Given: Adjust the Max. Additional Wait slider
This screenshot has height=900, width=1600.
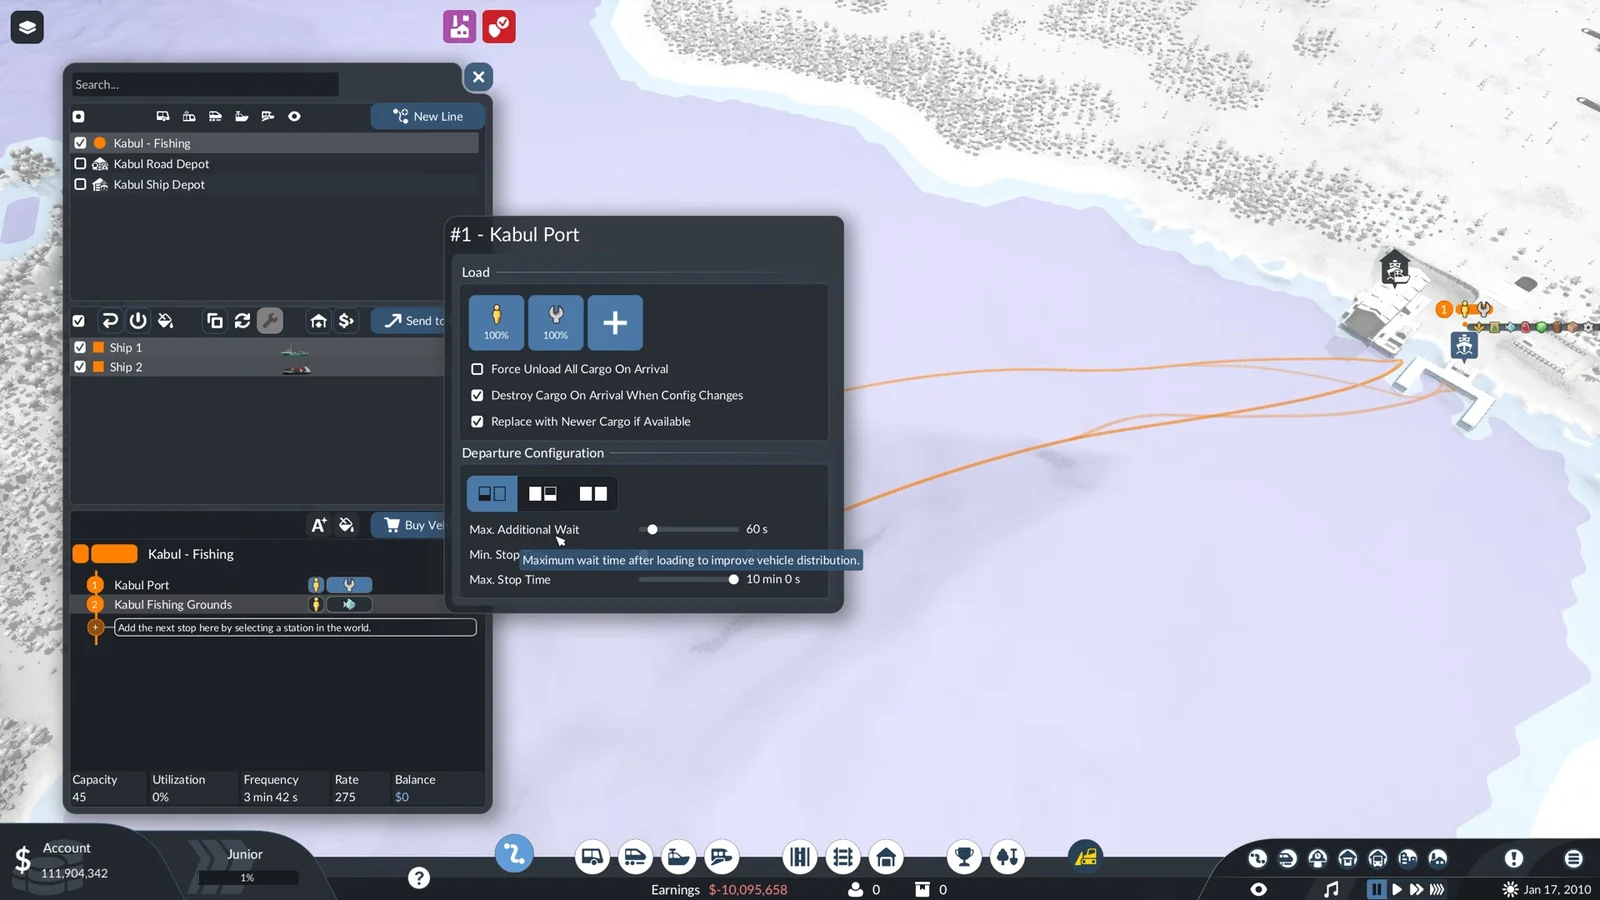Looking at the screenshot, I should tap(689, 529).
